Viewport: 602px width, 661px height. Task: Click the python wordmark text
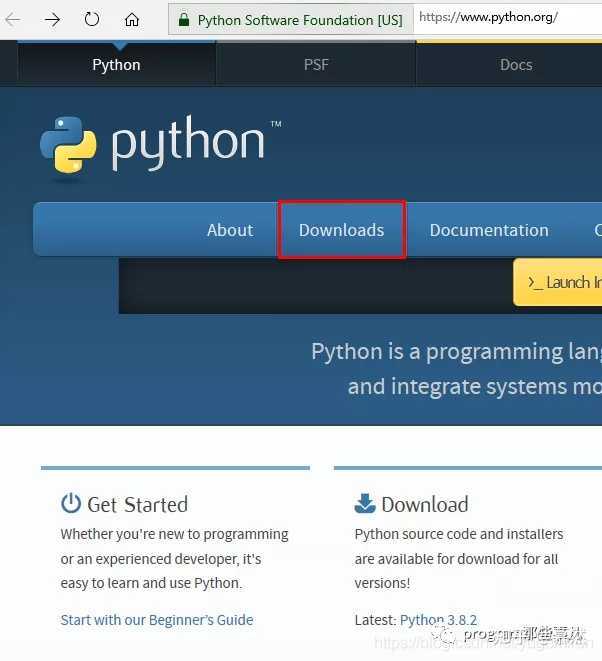(x=188, y=142)
